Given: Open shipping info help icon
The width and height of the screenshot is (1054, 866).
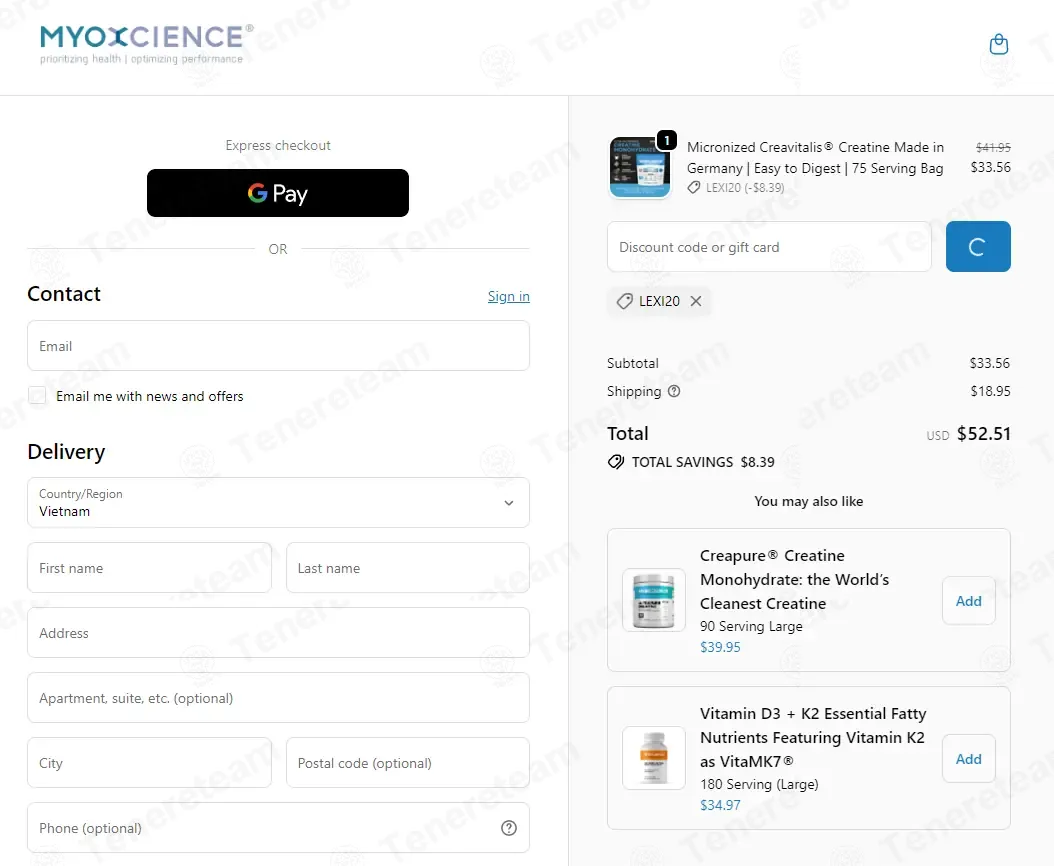Looking at the screenshot, I should pyautogui.click(x=674, y=391).
